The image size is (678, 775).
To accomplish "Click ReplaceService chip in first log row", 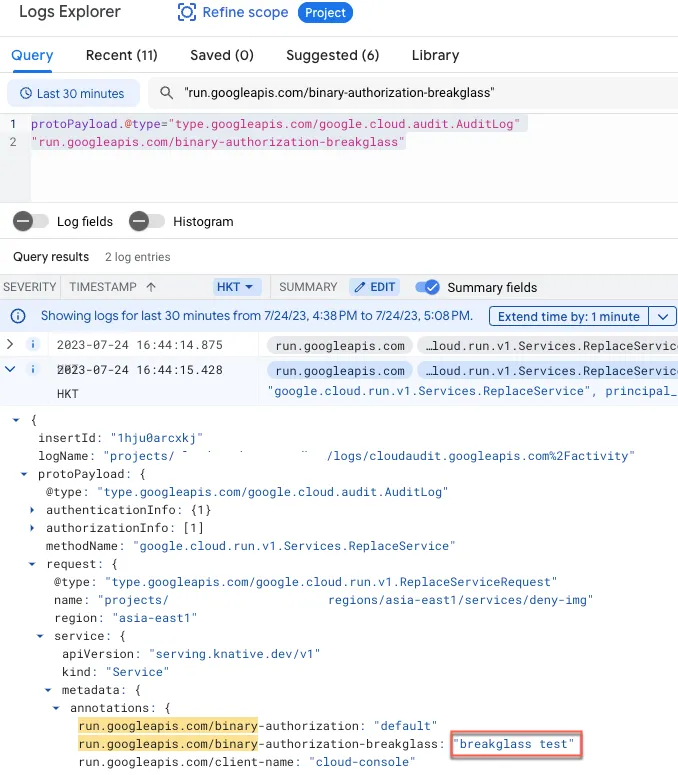I will (548, 346).
